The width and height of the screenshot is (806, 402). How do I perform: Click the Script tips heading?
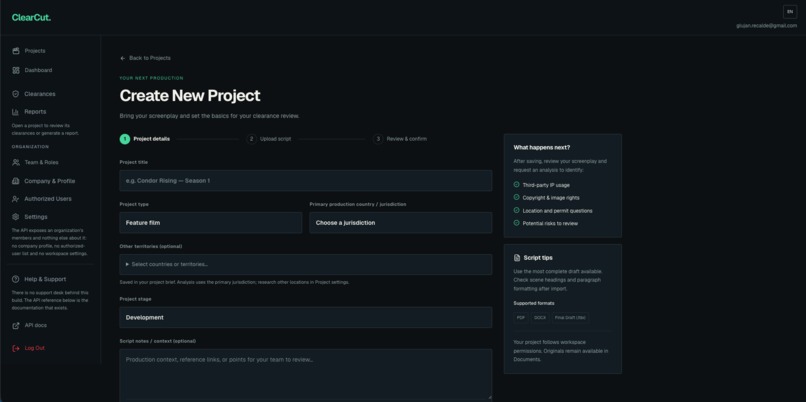[538, 258]
